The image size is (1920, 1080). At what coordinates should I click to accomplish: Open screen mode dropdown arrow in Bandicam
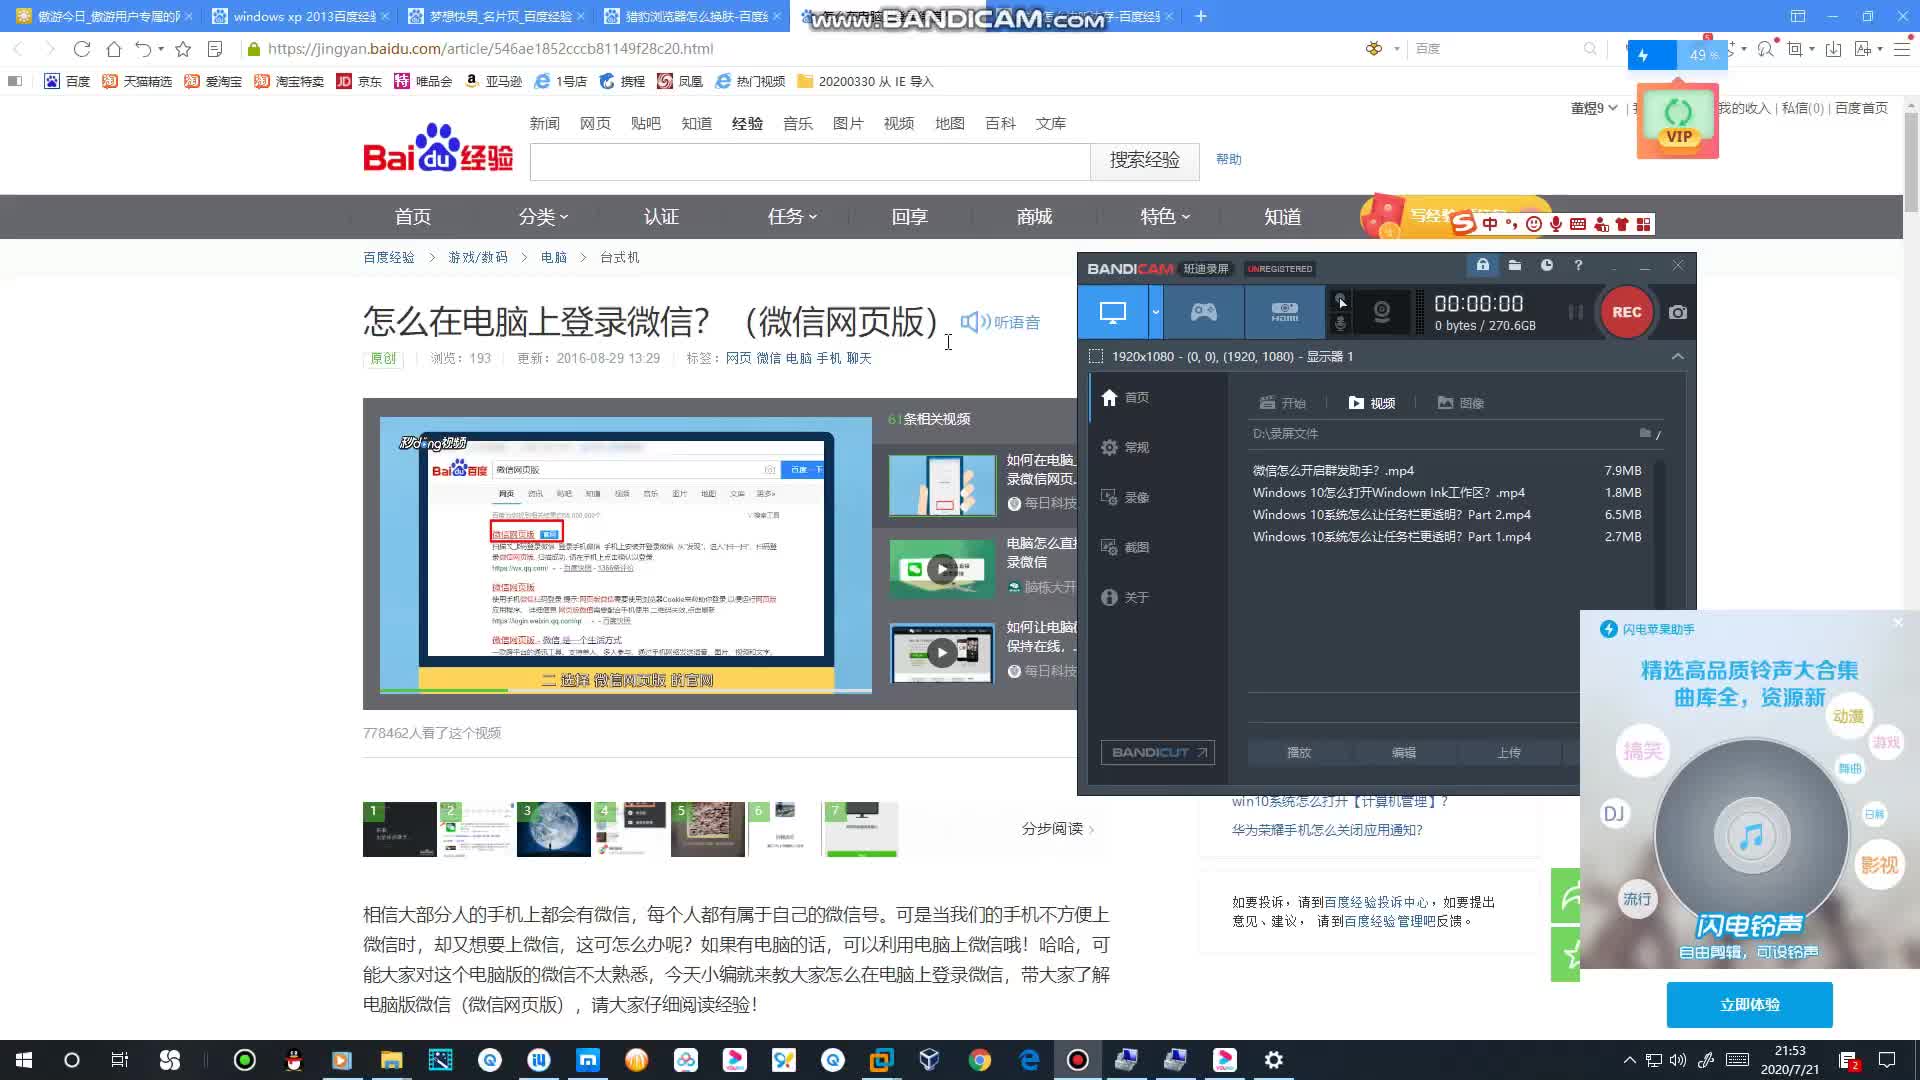[1155, 312]
